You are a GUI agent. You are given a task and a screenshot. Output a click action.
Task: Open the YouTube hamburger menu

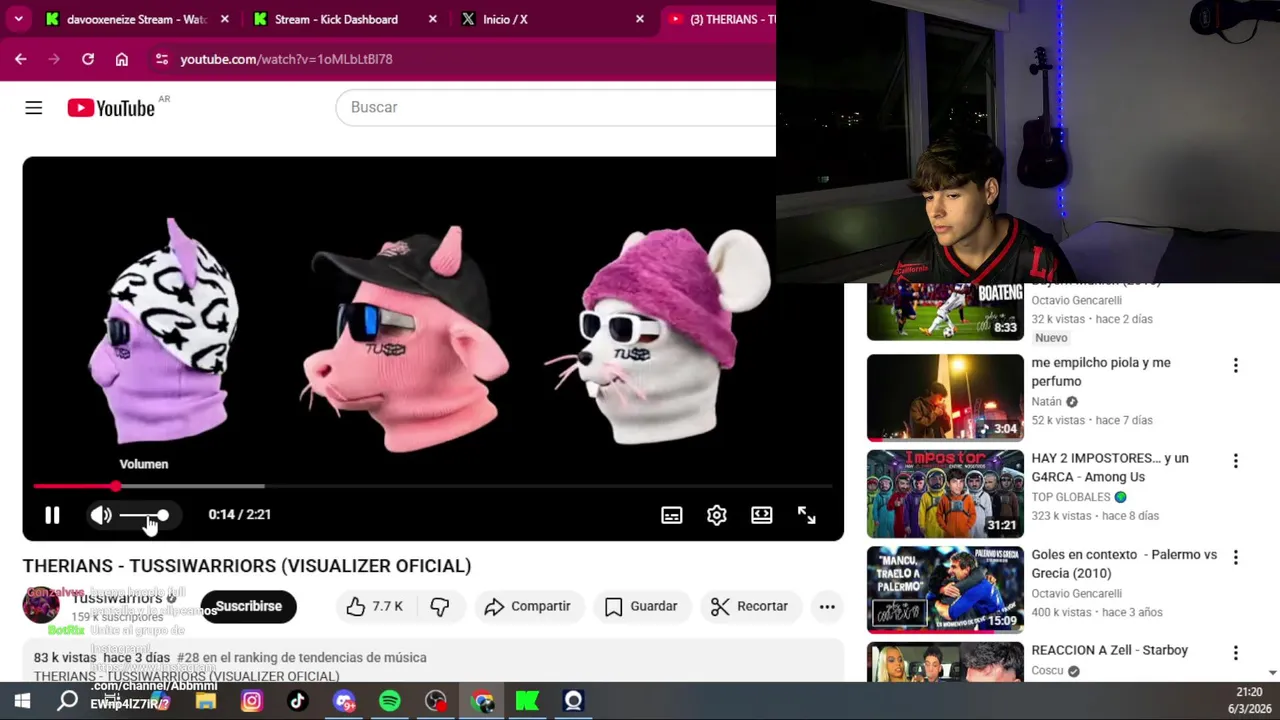pyautogui.click(x=34, y=108)
